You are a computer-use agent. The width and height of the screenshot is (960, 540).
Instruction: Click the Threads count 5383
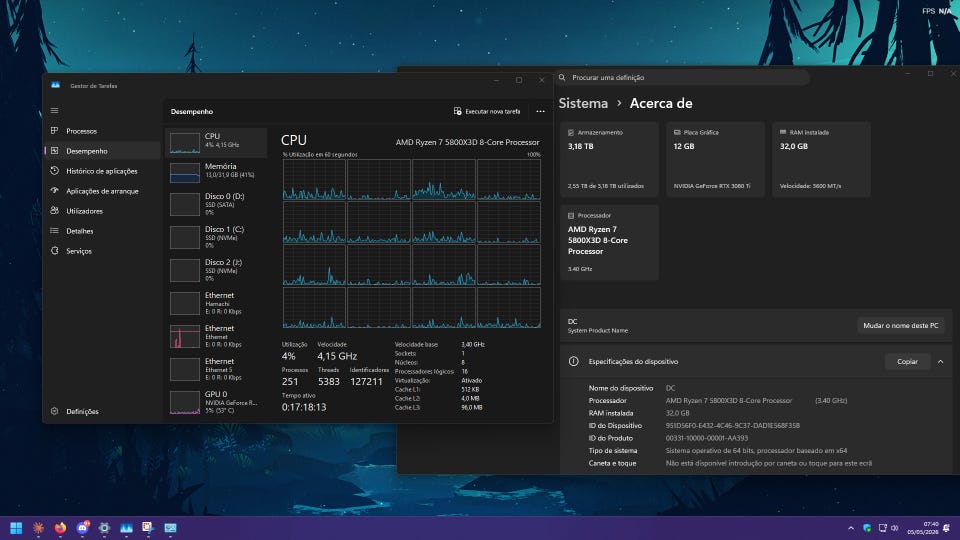point(329,382)
